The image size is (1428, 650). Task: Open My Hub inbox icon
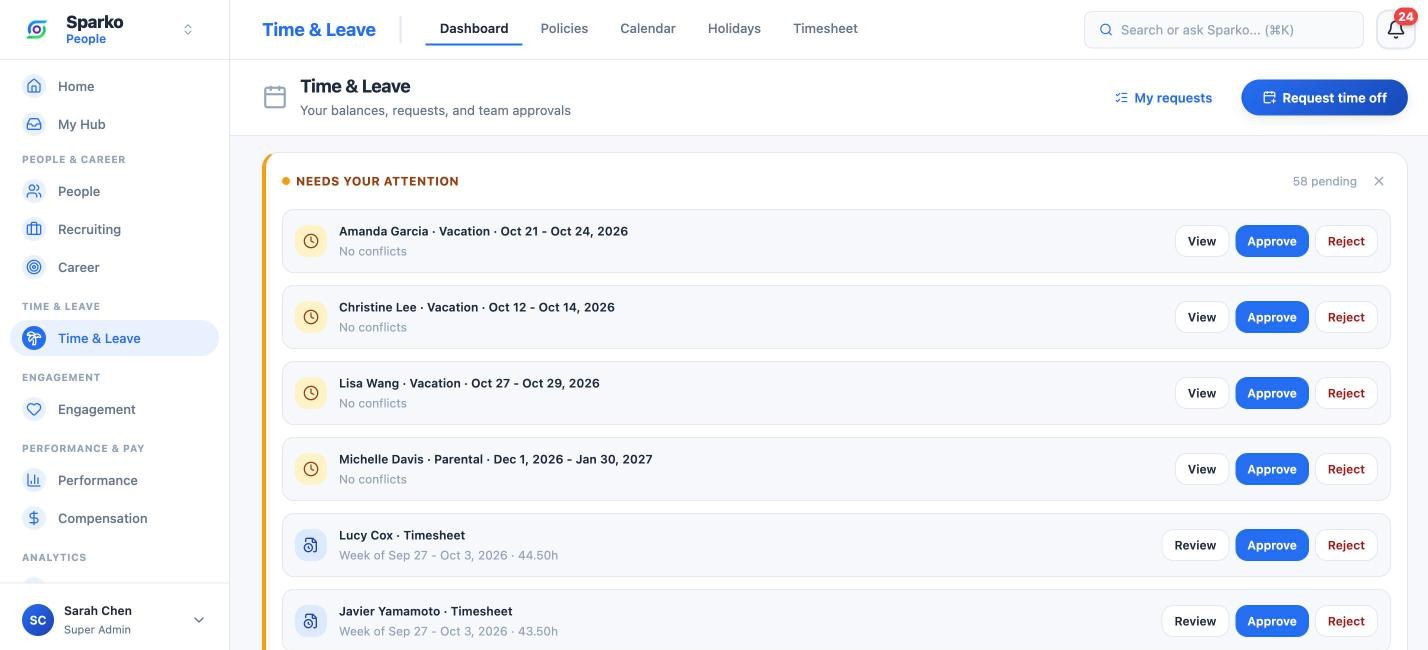click(34, 124)
